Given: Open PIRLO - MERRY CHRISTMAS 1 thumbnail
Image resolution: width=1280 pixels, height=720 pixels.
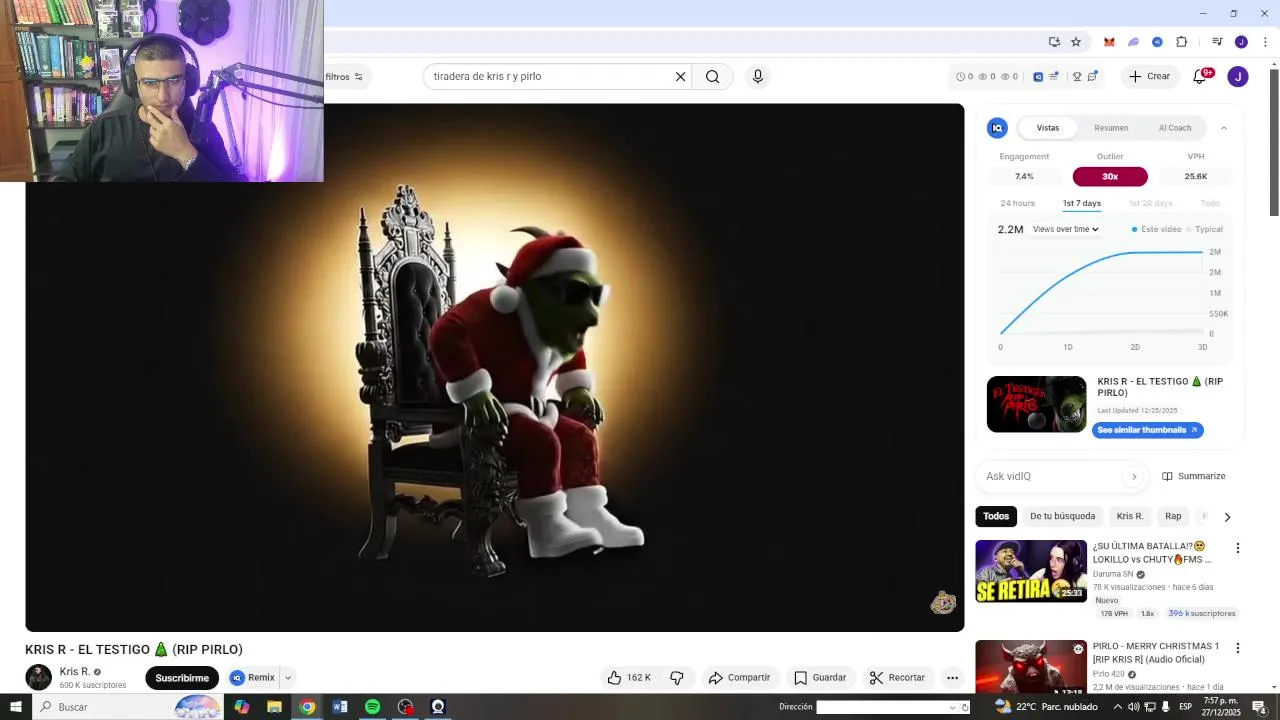Looking at the screenshot, I should (1031, 667).
